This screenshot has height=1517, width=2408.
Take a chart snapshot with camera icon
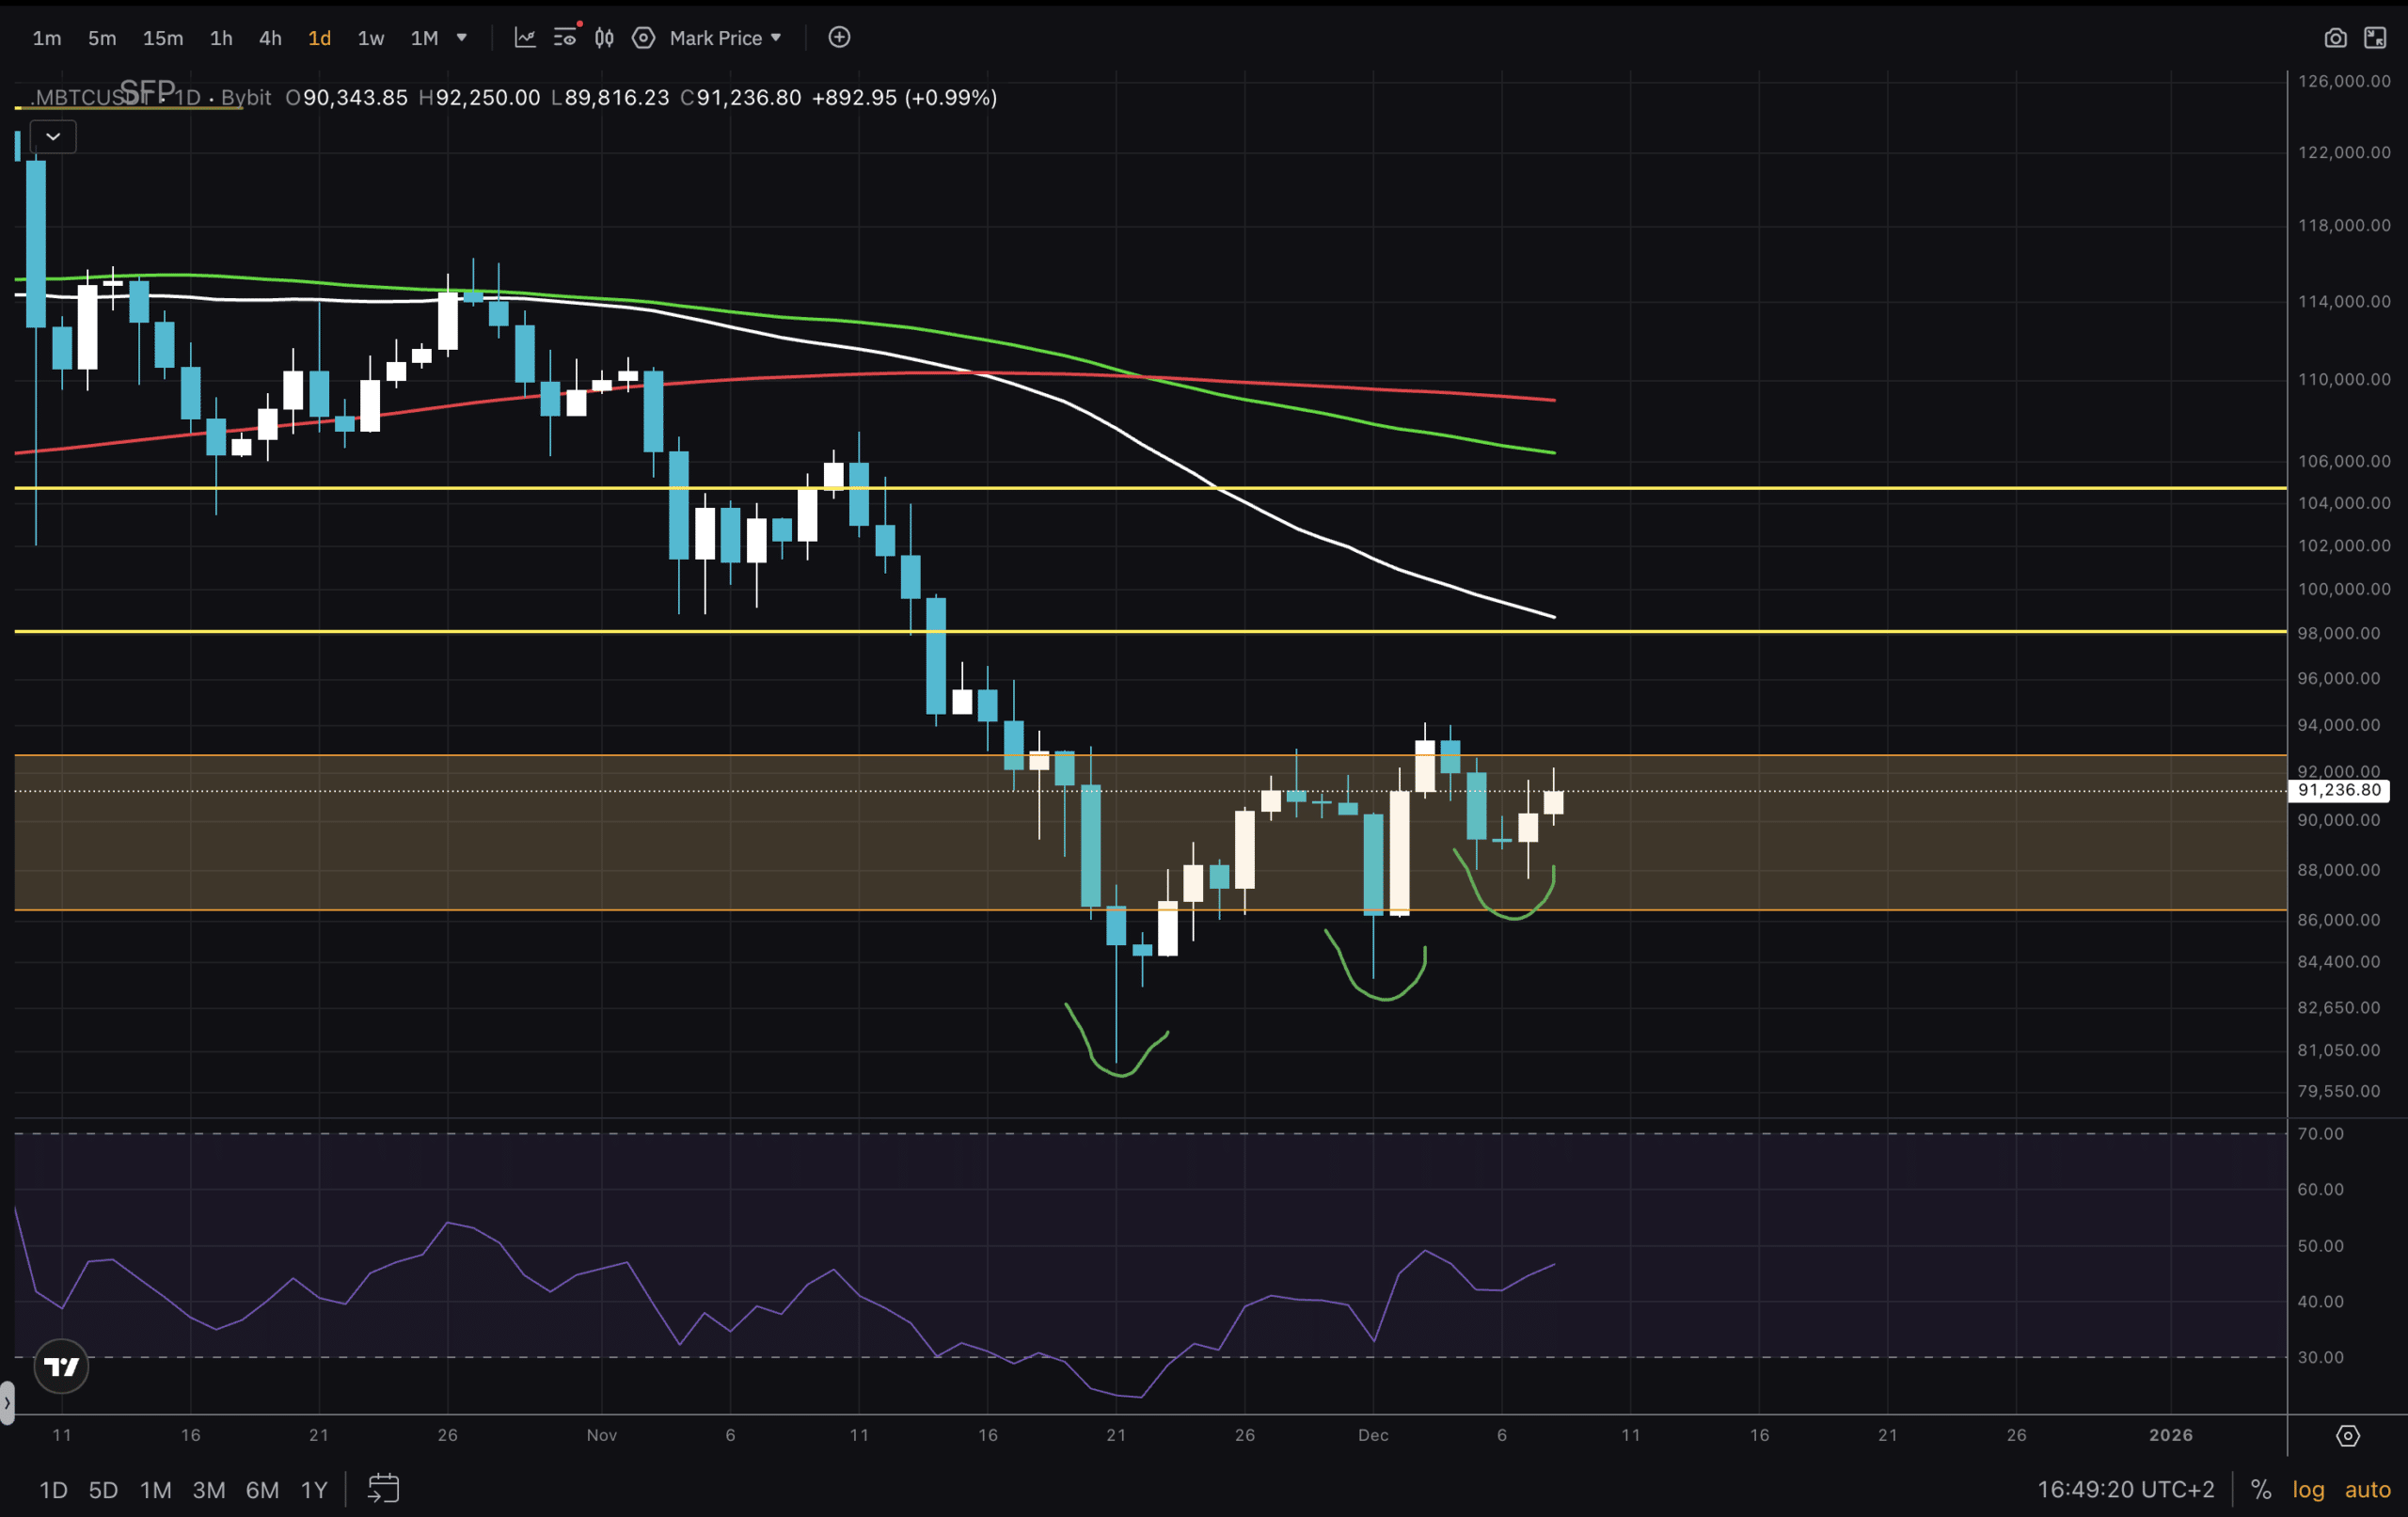point(2335,38)
